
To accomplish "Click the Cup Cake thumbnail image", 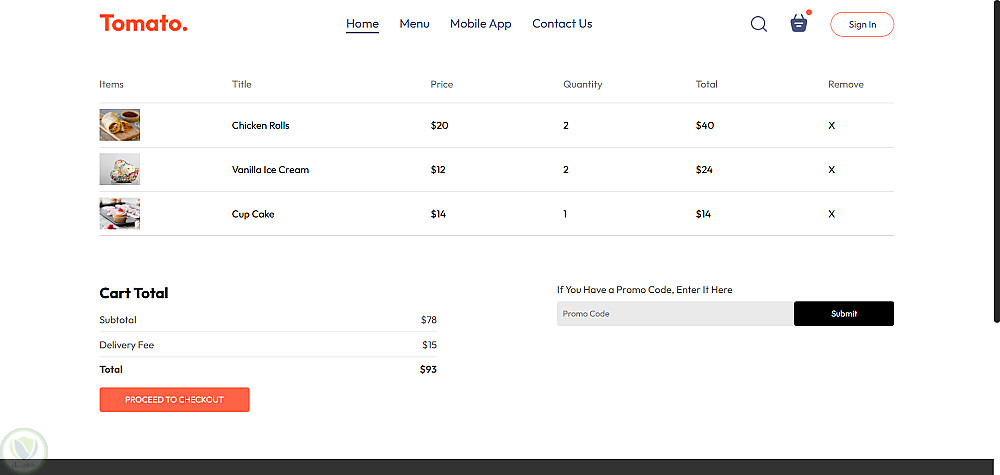I will tap(119, 214).
